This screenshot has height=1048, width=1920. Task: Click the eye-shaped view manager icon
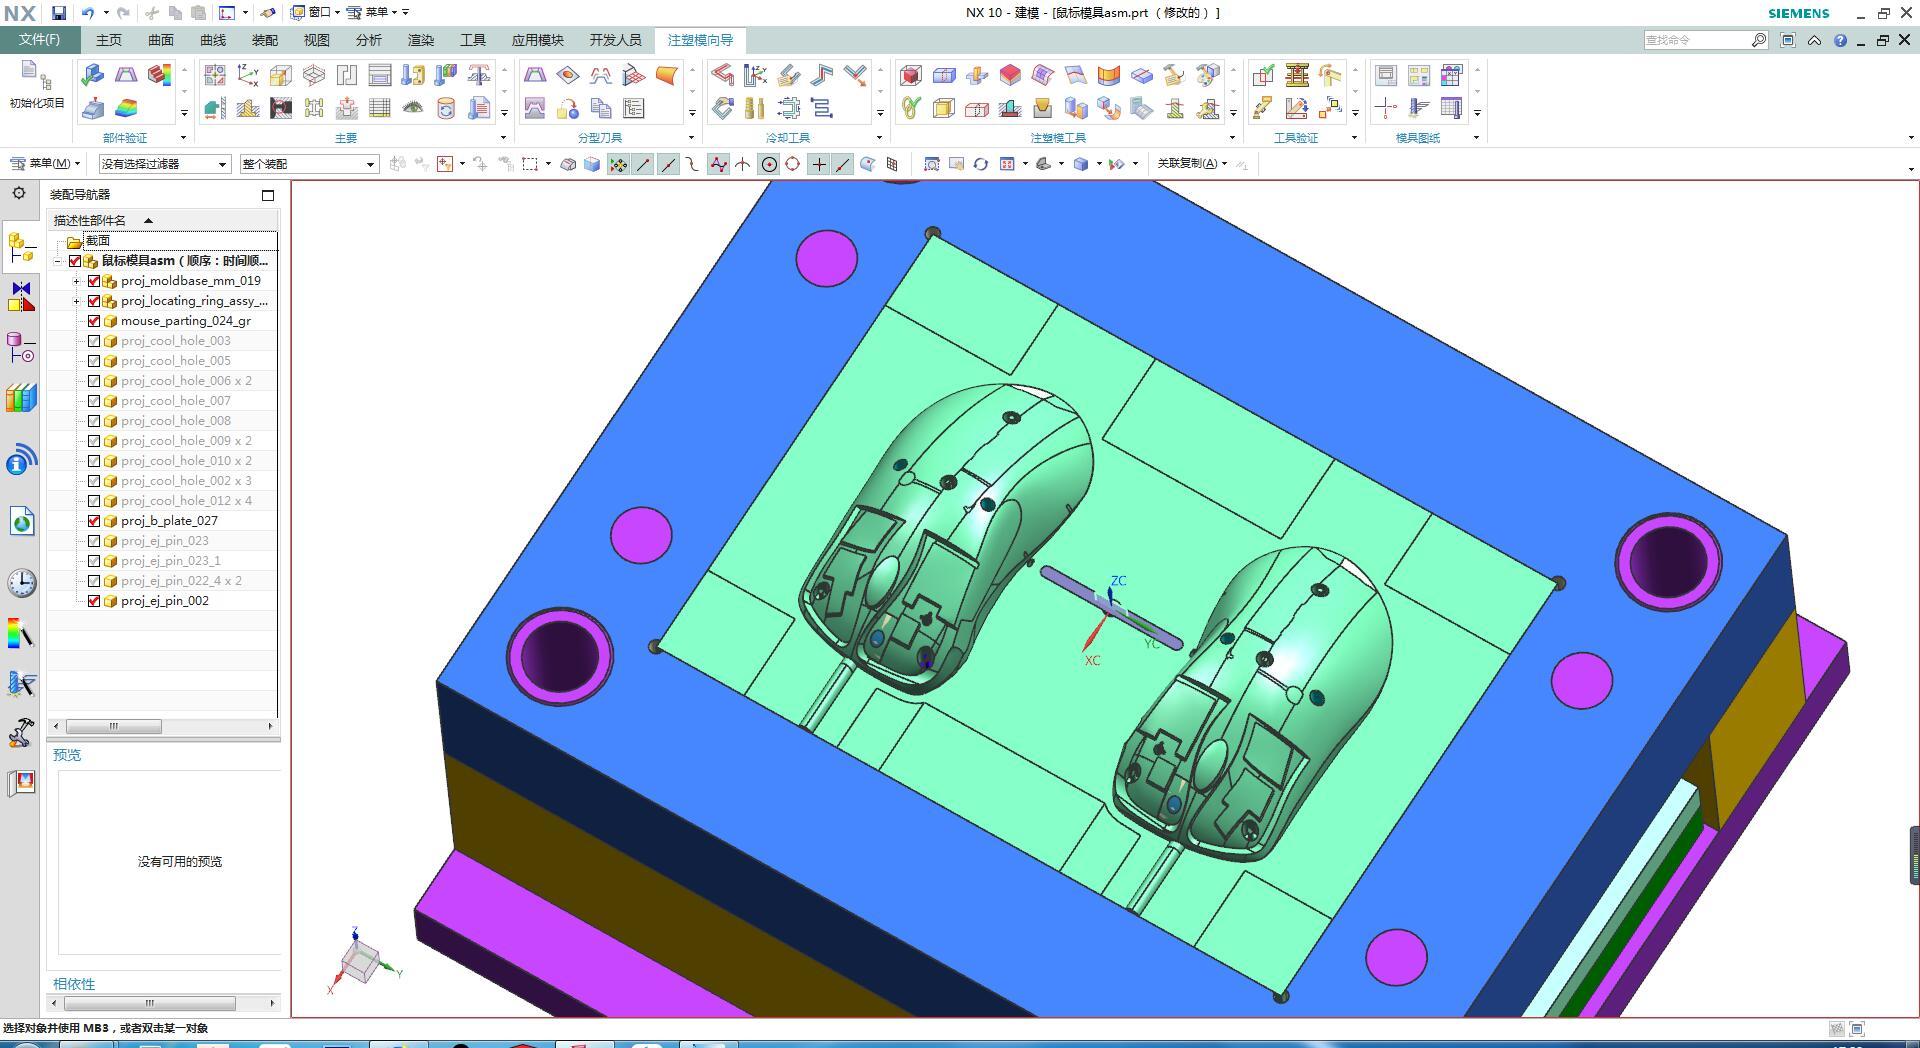tap(413, 108)
